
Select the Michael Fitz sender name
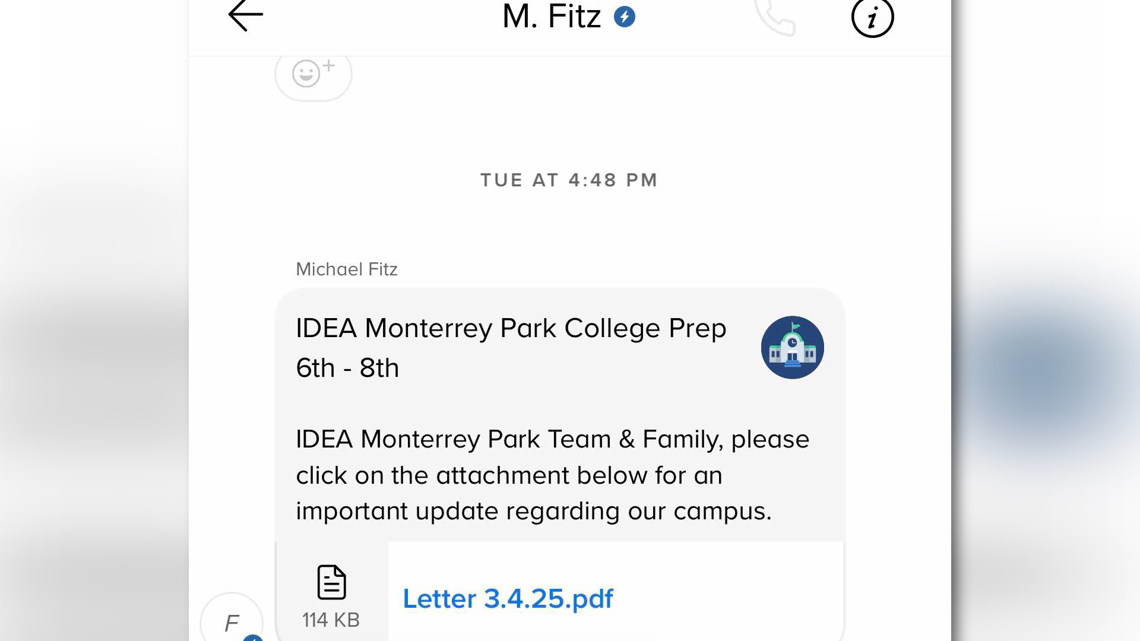point(347,270)
